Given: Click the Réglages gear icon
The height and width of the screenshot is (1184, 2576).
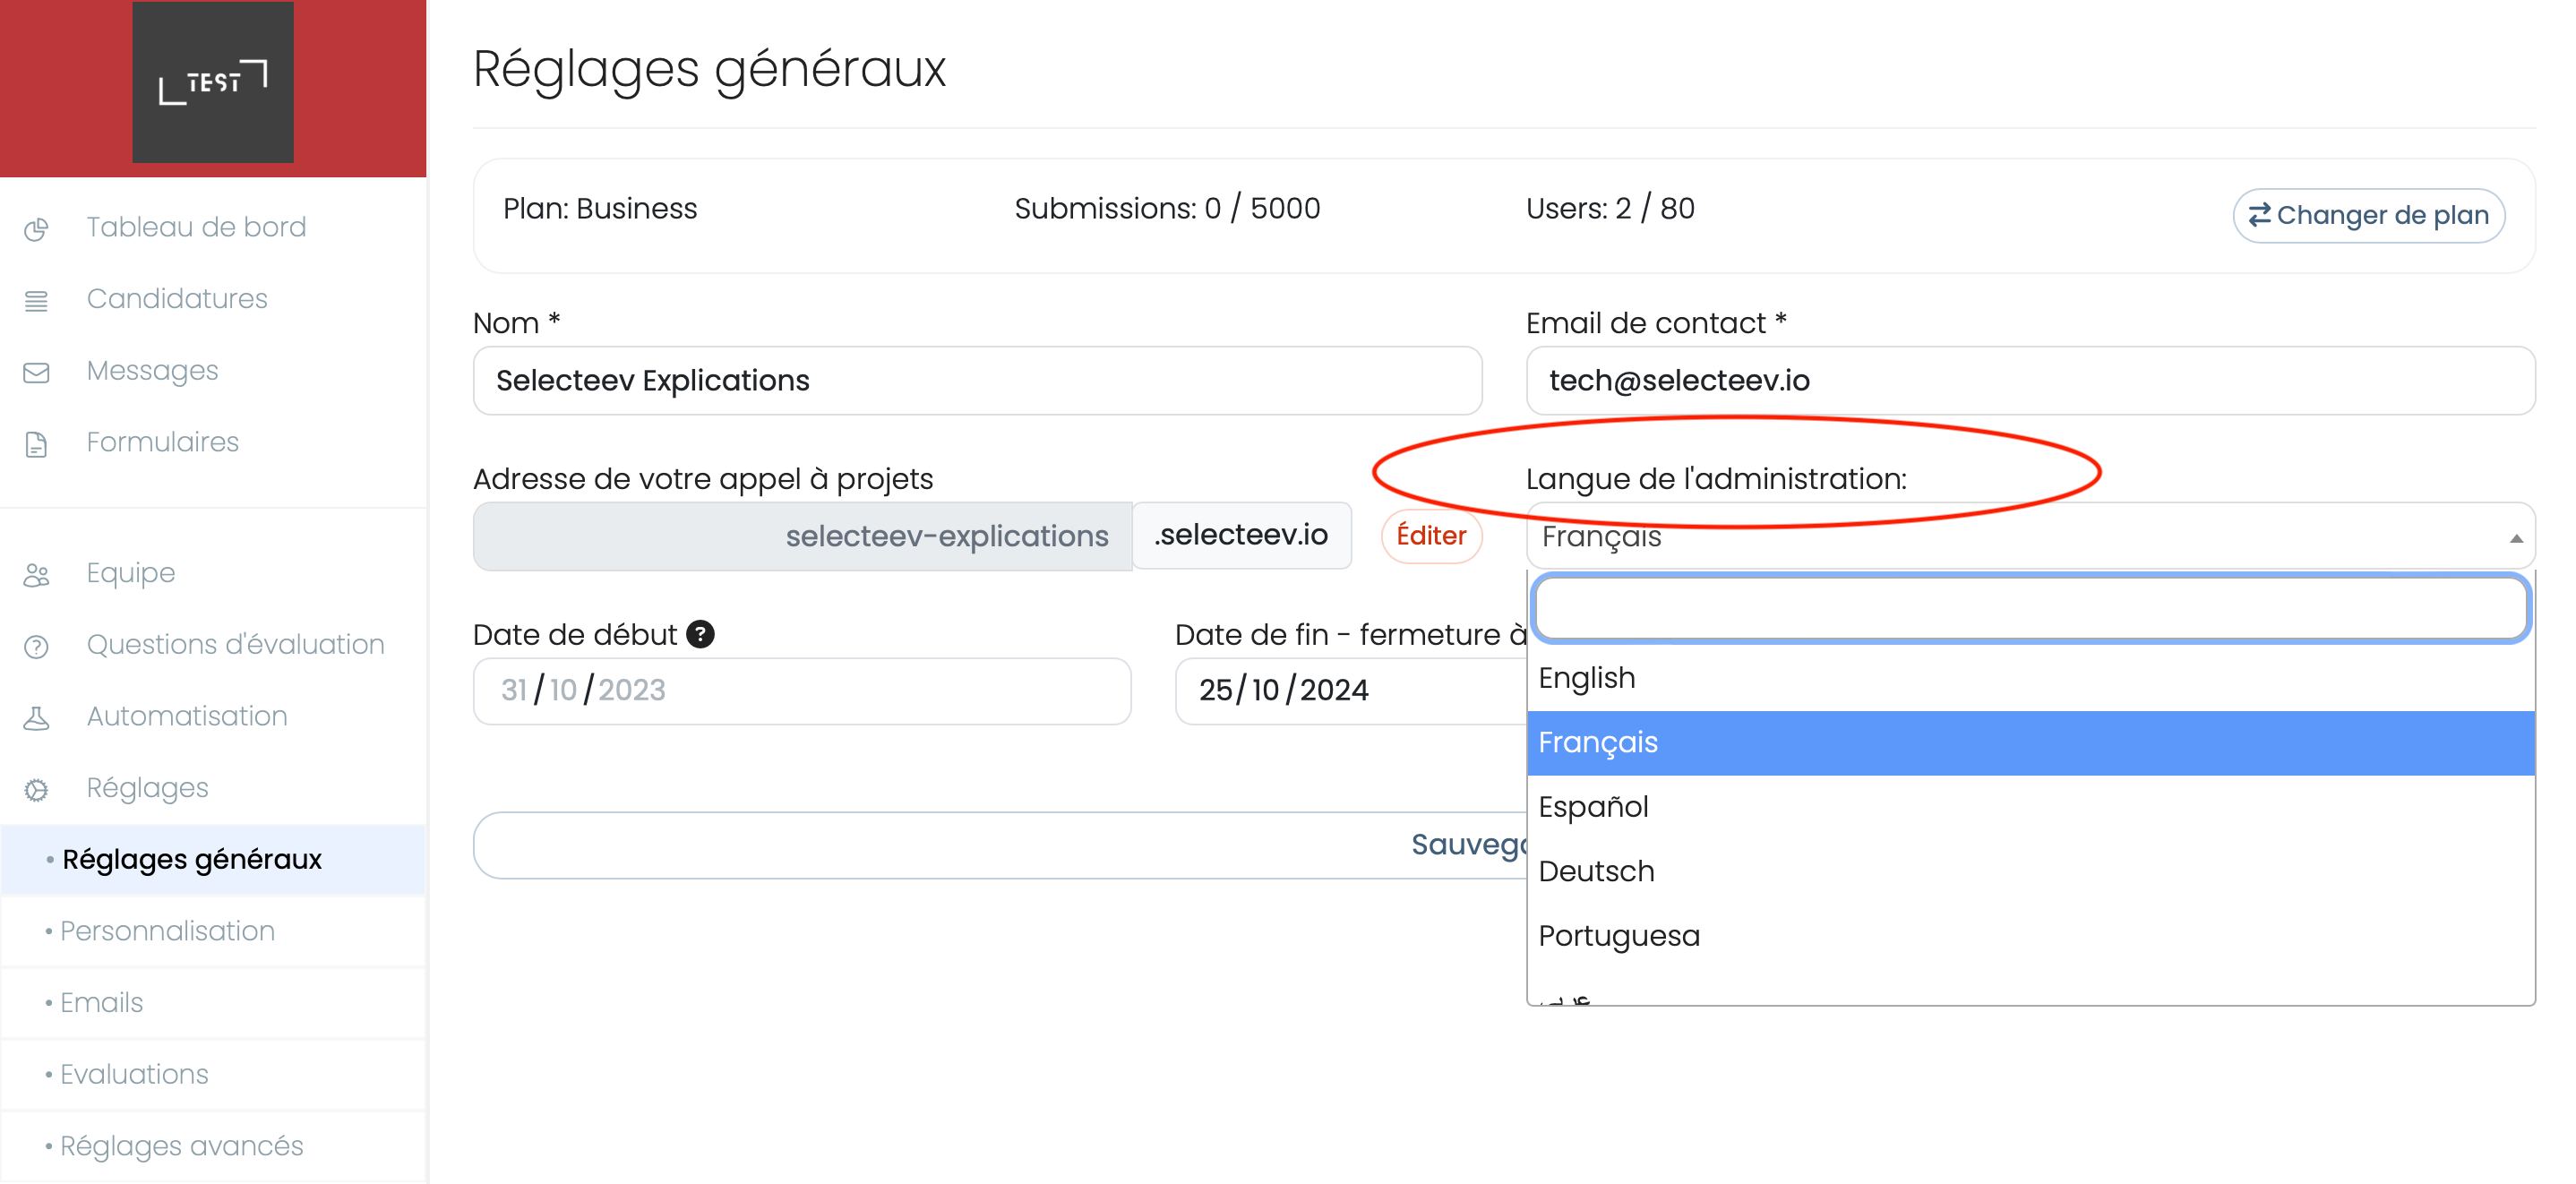Looking at the screenshot, I should click(x=36, y=789).
